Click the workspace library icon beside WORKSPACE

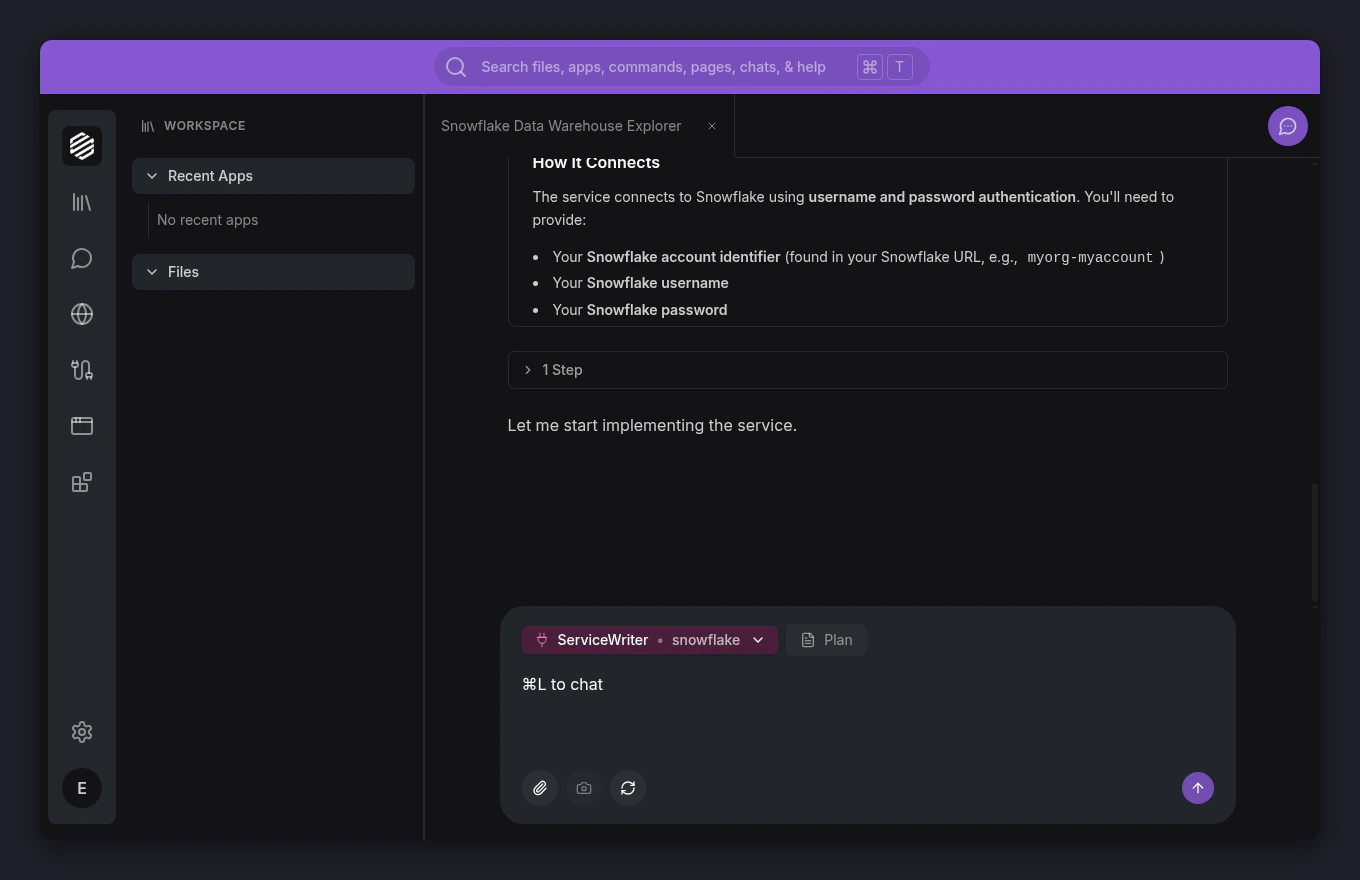148,126
